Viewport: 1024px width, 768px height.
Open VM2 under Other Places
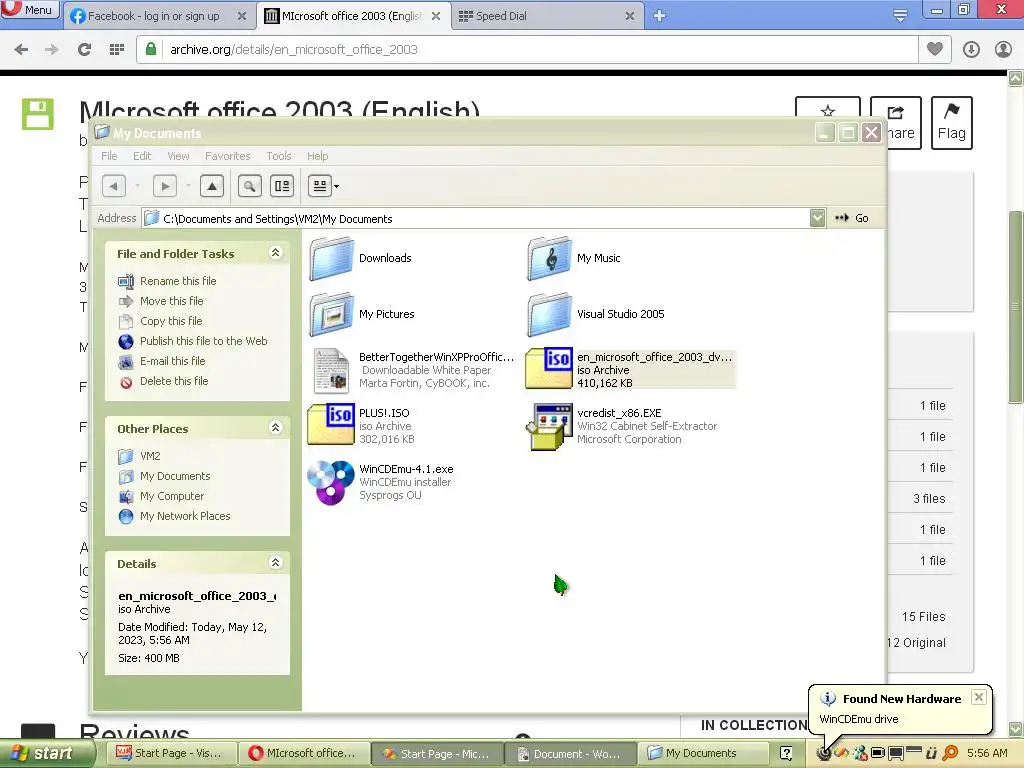click(150, 456)
